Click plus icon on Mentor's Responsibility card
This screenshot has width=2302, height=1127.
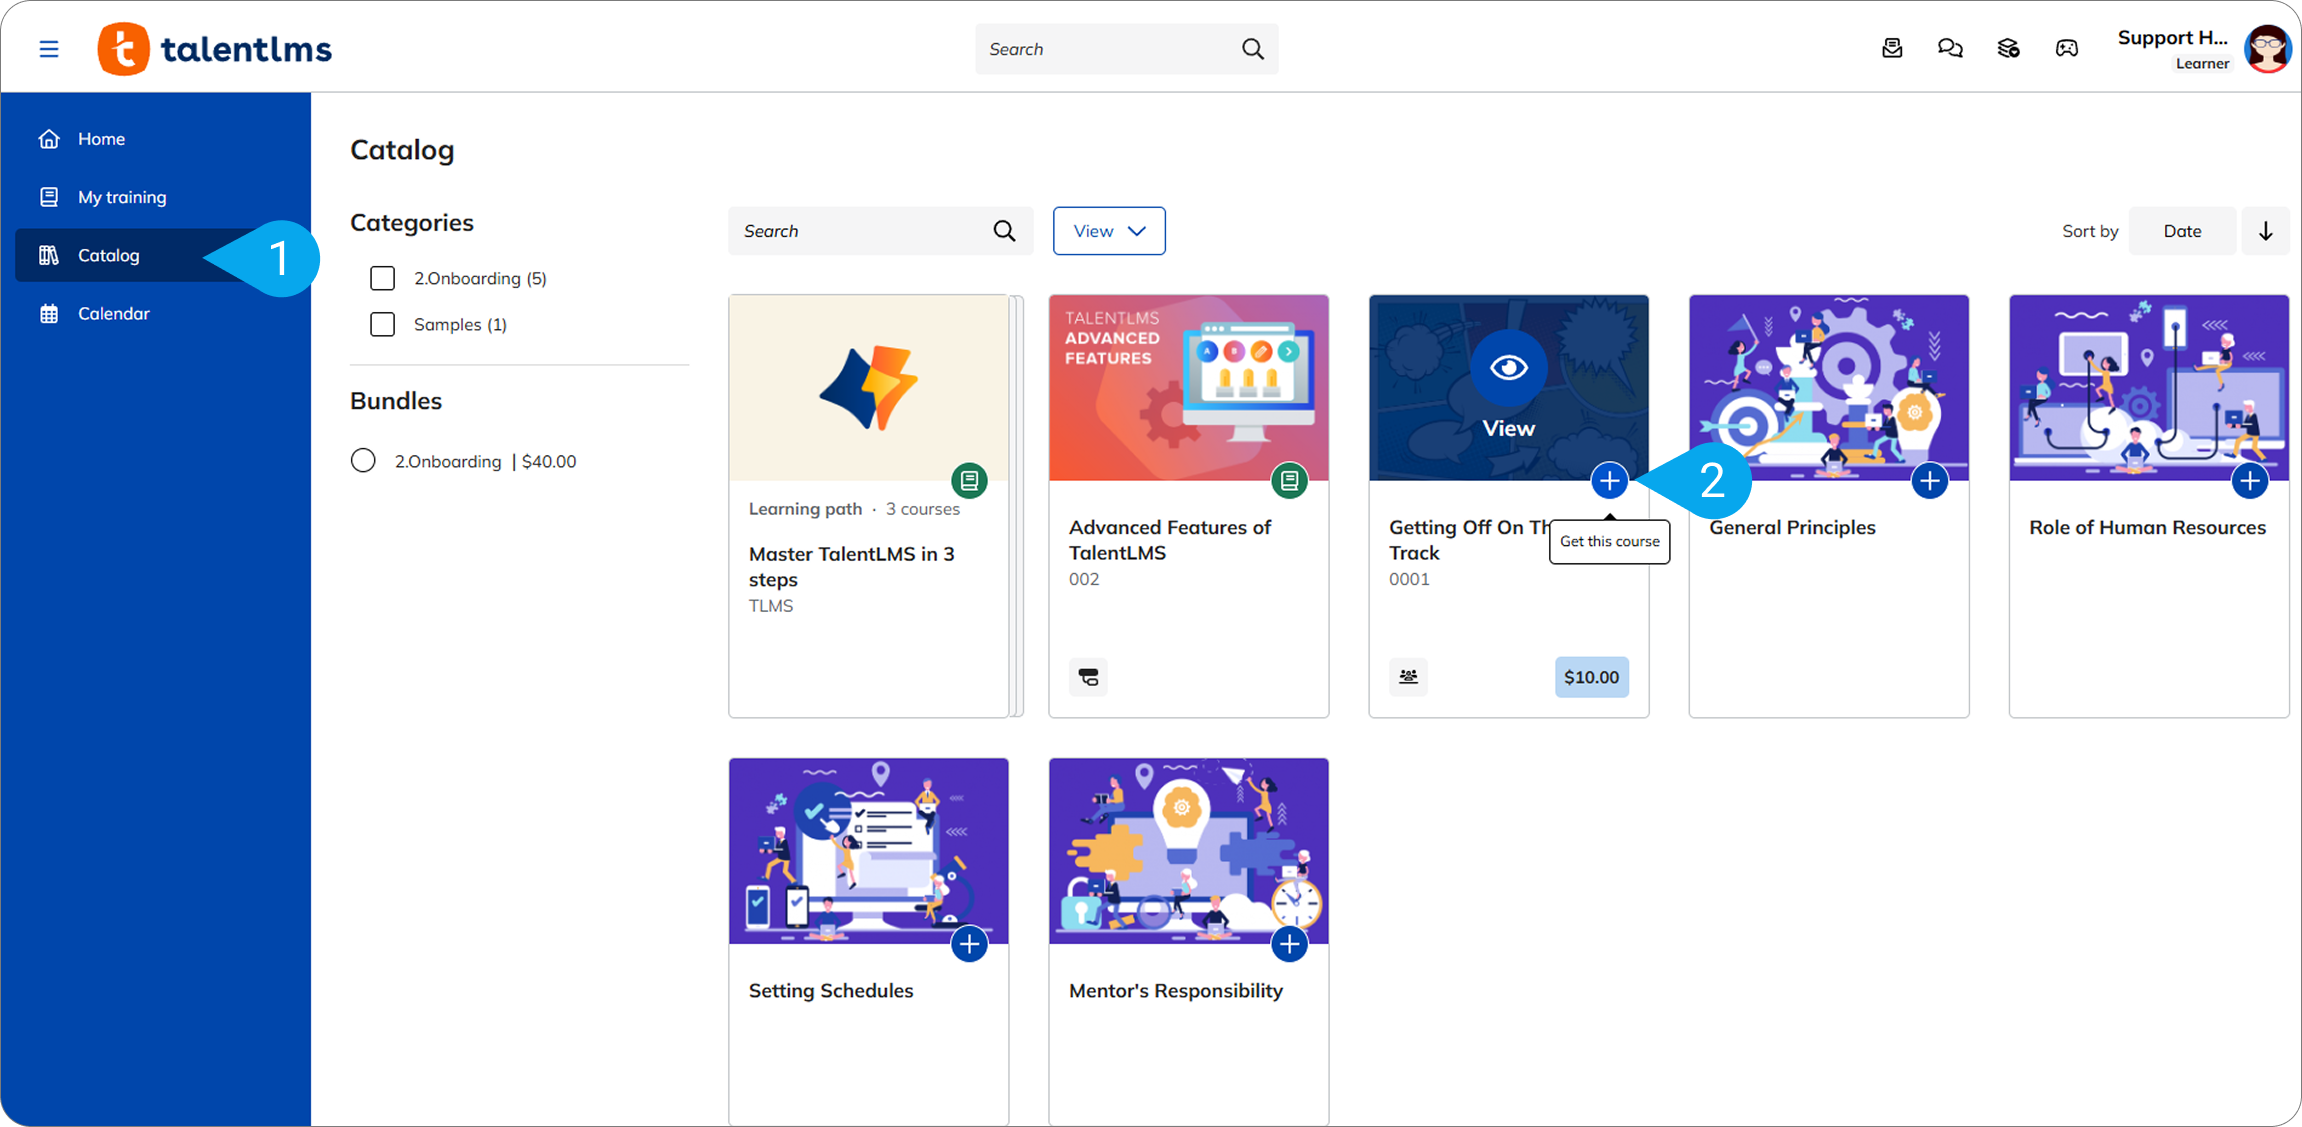(1289, 944)
